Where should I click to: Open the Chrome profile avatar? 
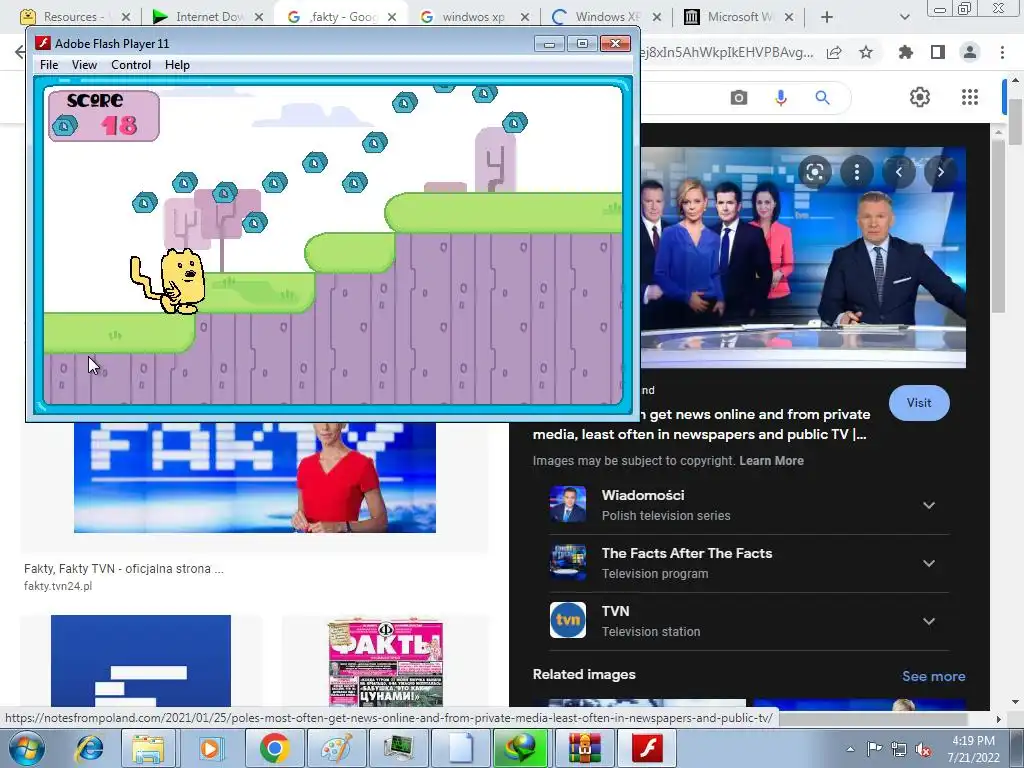coord(970,52)
